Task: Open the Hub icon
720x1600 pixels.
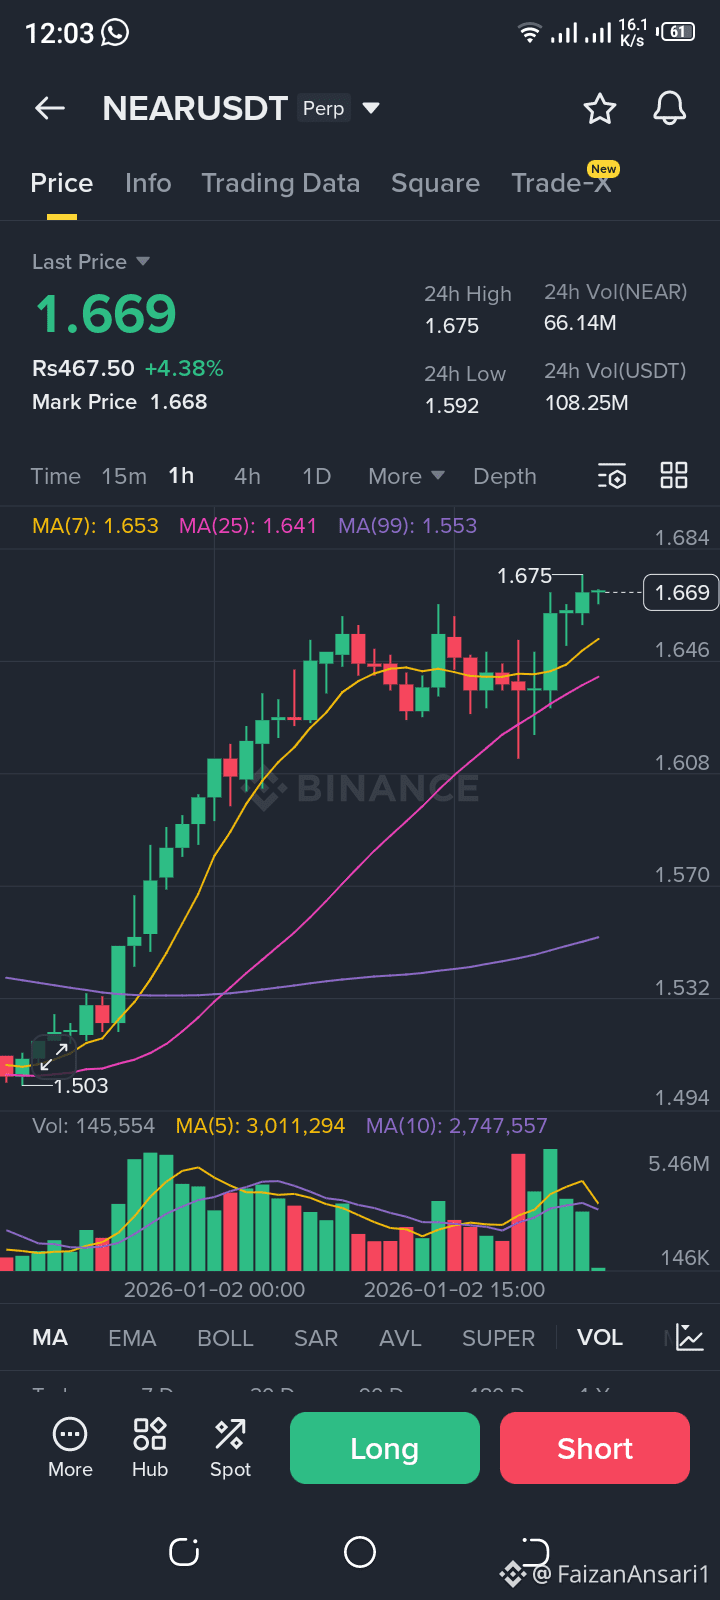Action: coord(150,1448)
